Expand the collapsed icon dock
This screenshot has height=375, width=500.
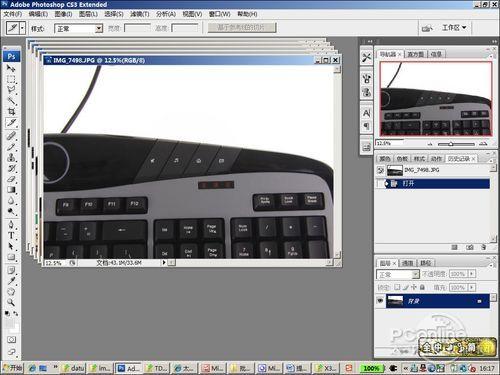click(x=370, y=41)
